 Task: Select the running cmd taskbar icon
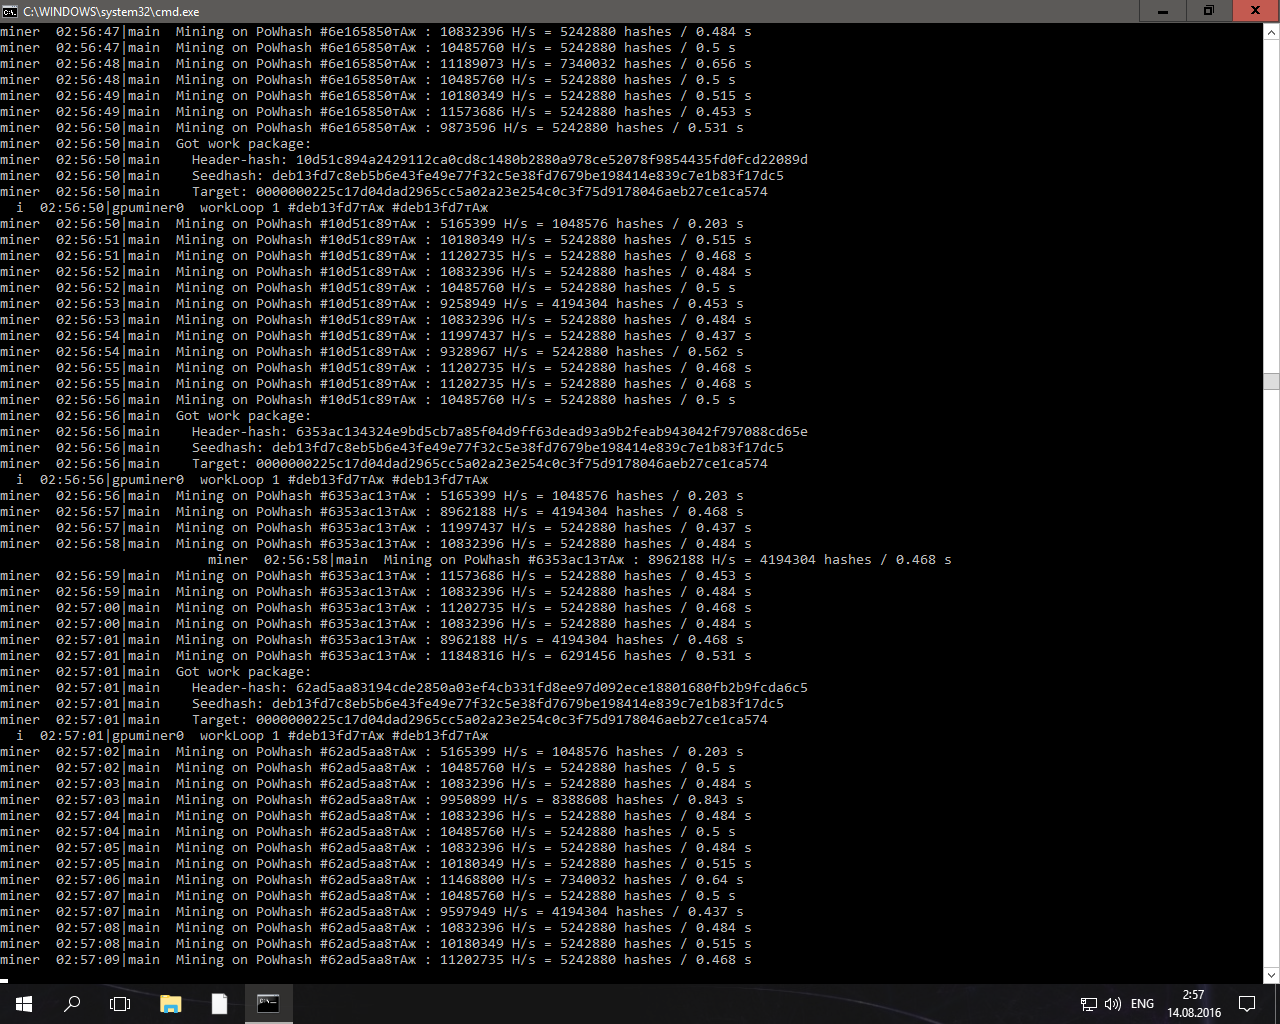click(x=268, y=1003)
